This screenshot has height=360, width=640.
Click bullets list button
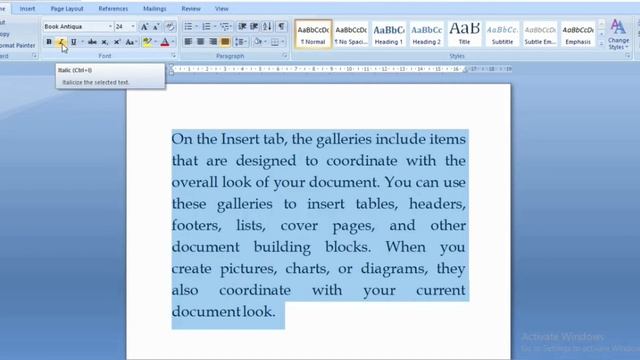tap(188, 27)
